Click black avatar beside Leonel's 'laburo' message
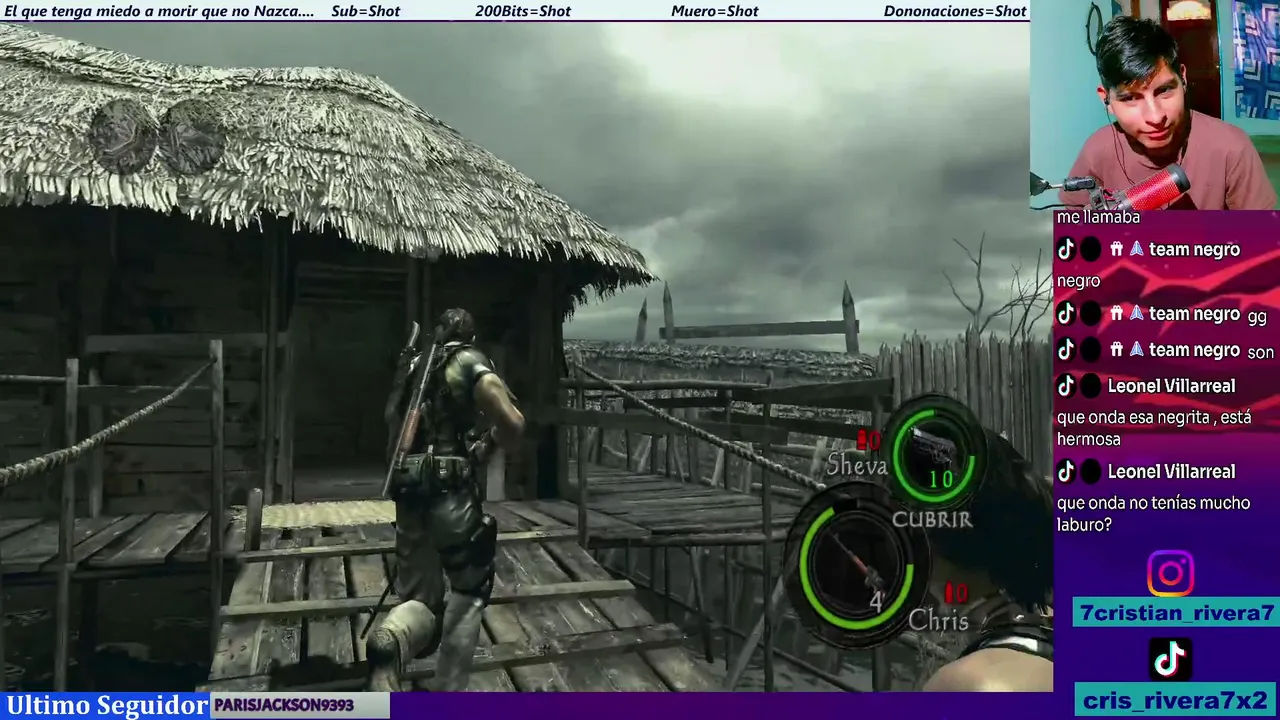The width and height of the screenshot is (1280, 720). click(1091, 472)
